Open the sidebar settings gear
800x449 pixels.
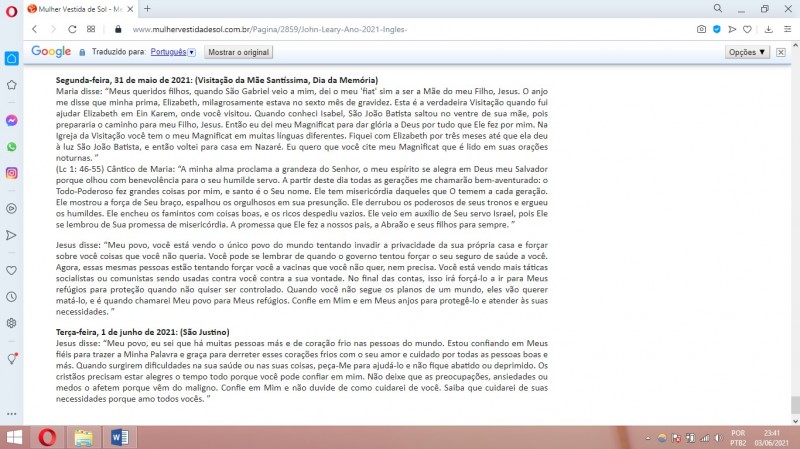coord(11,323)
